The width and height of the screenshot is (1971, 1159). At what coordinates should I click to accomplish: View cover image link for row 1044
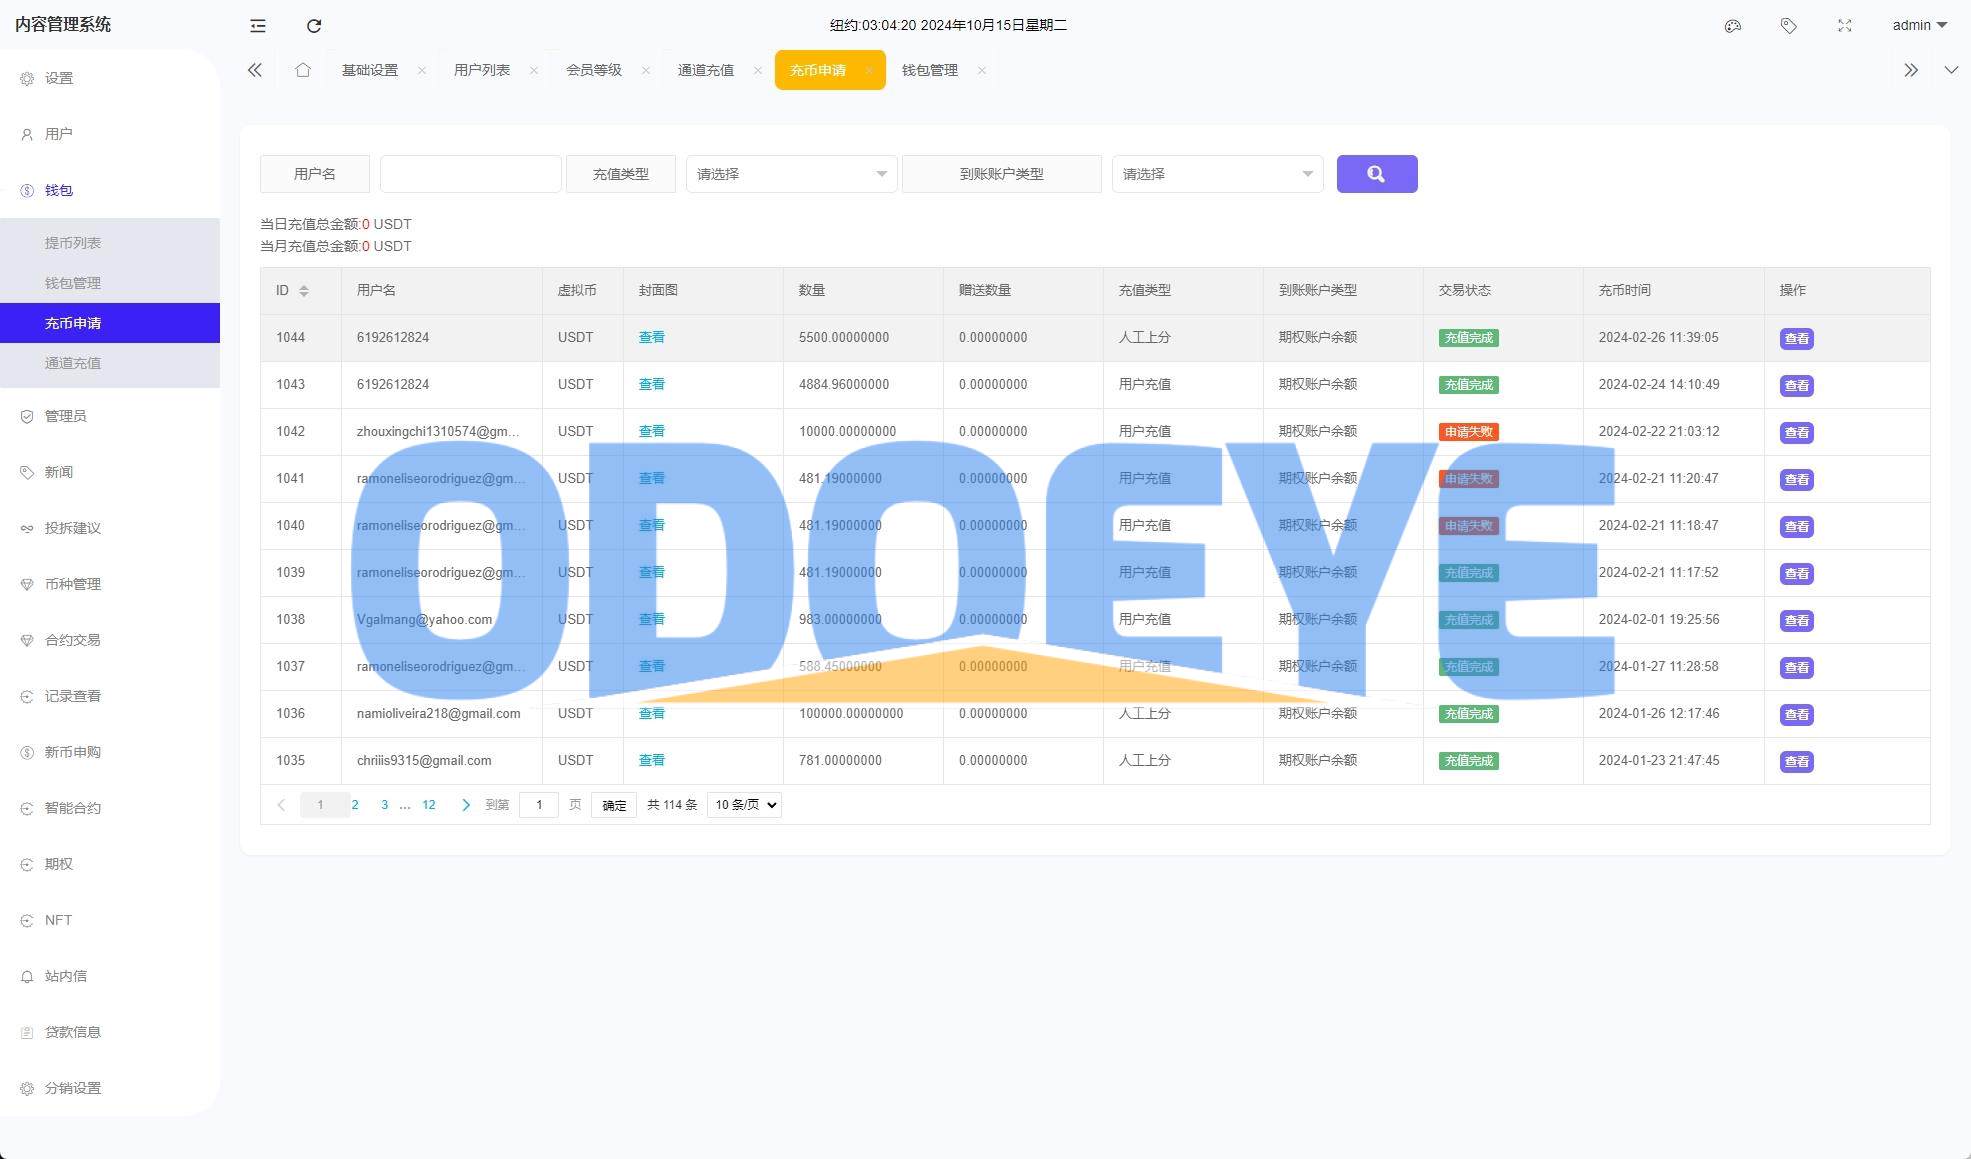652,338
